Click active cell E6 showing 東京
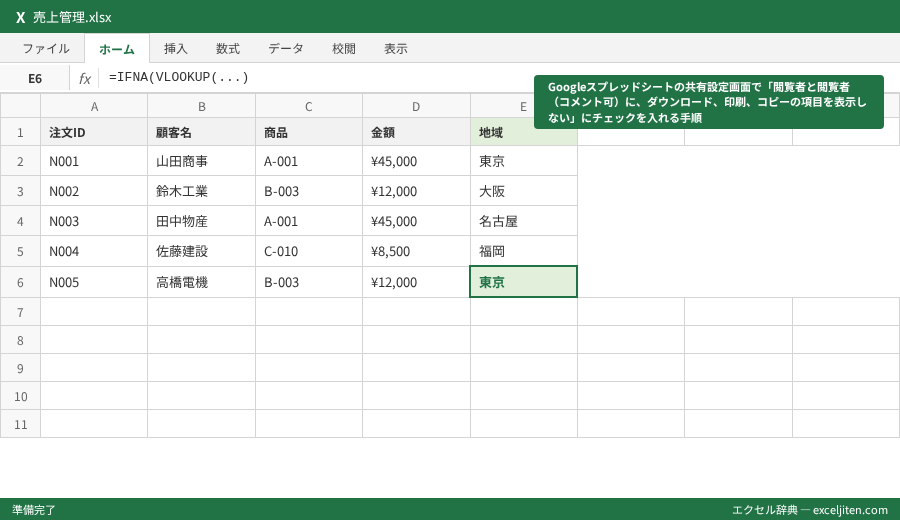Viewport: 900px width, 520px height. pos(523,282)
